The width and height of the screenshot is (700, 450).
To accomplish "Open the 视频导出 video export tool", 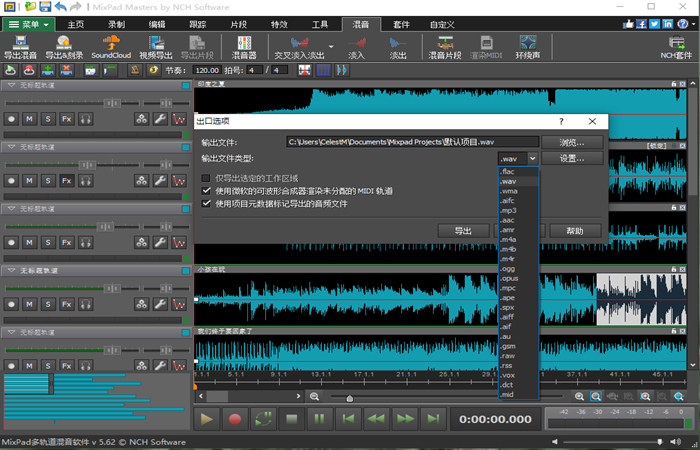I will (x=156, y=47).
